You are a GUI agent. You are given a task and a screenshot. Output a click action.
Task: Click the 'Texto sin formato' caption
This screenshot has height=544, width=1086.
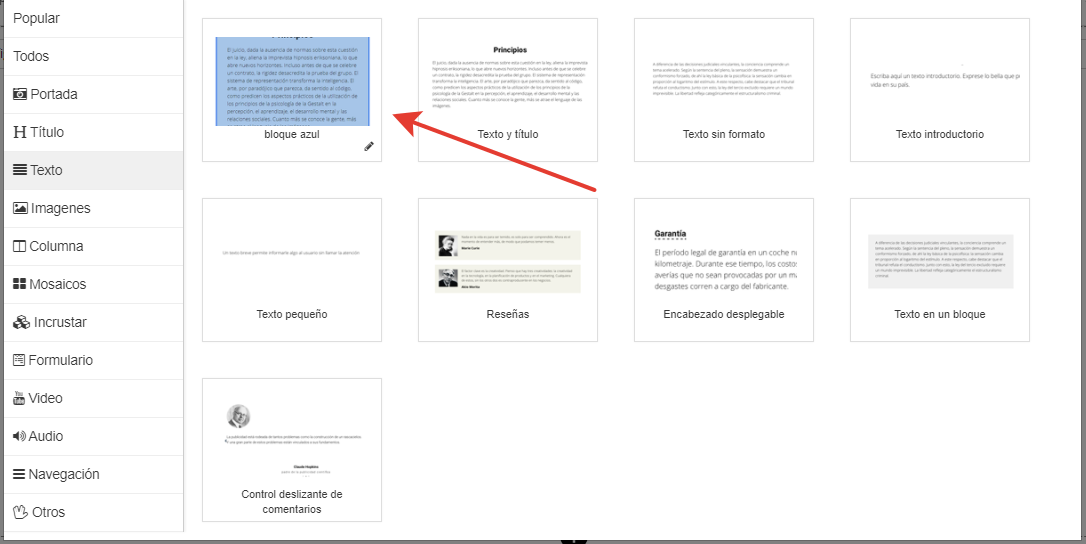click(724, 134)
